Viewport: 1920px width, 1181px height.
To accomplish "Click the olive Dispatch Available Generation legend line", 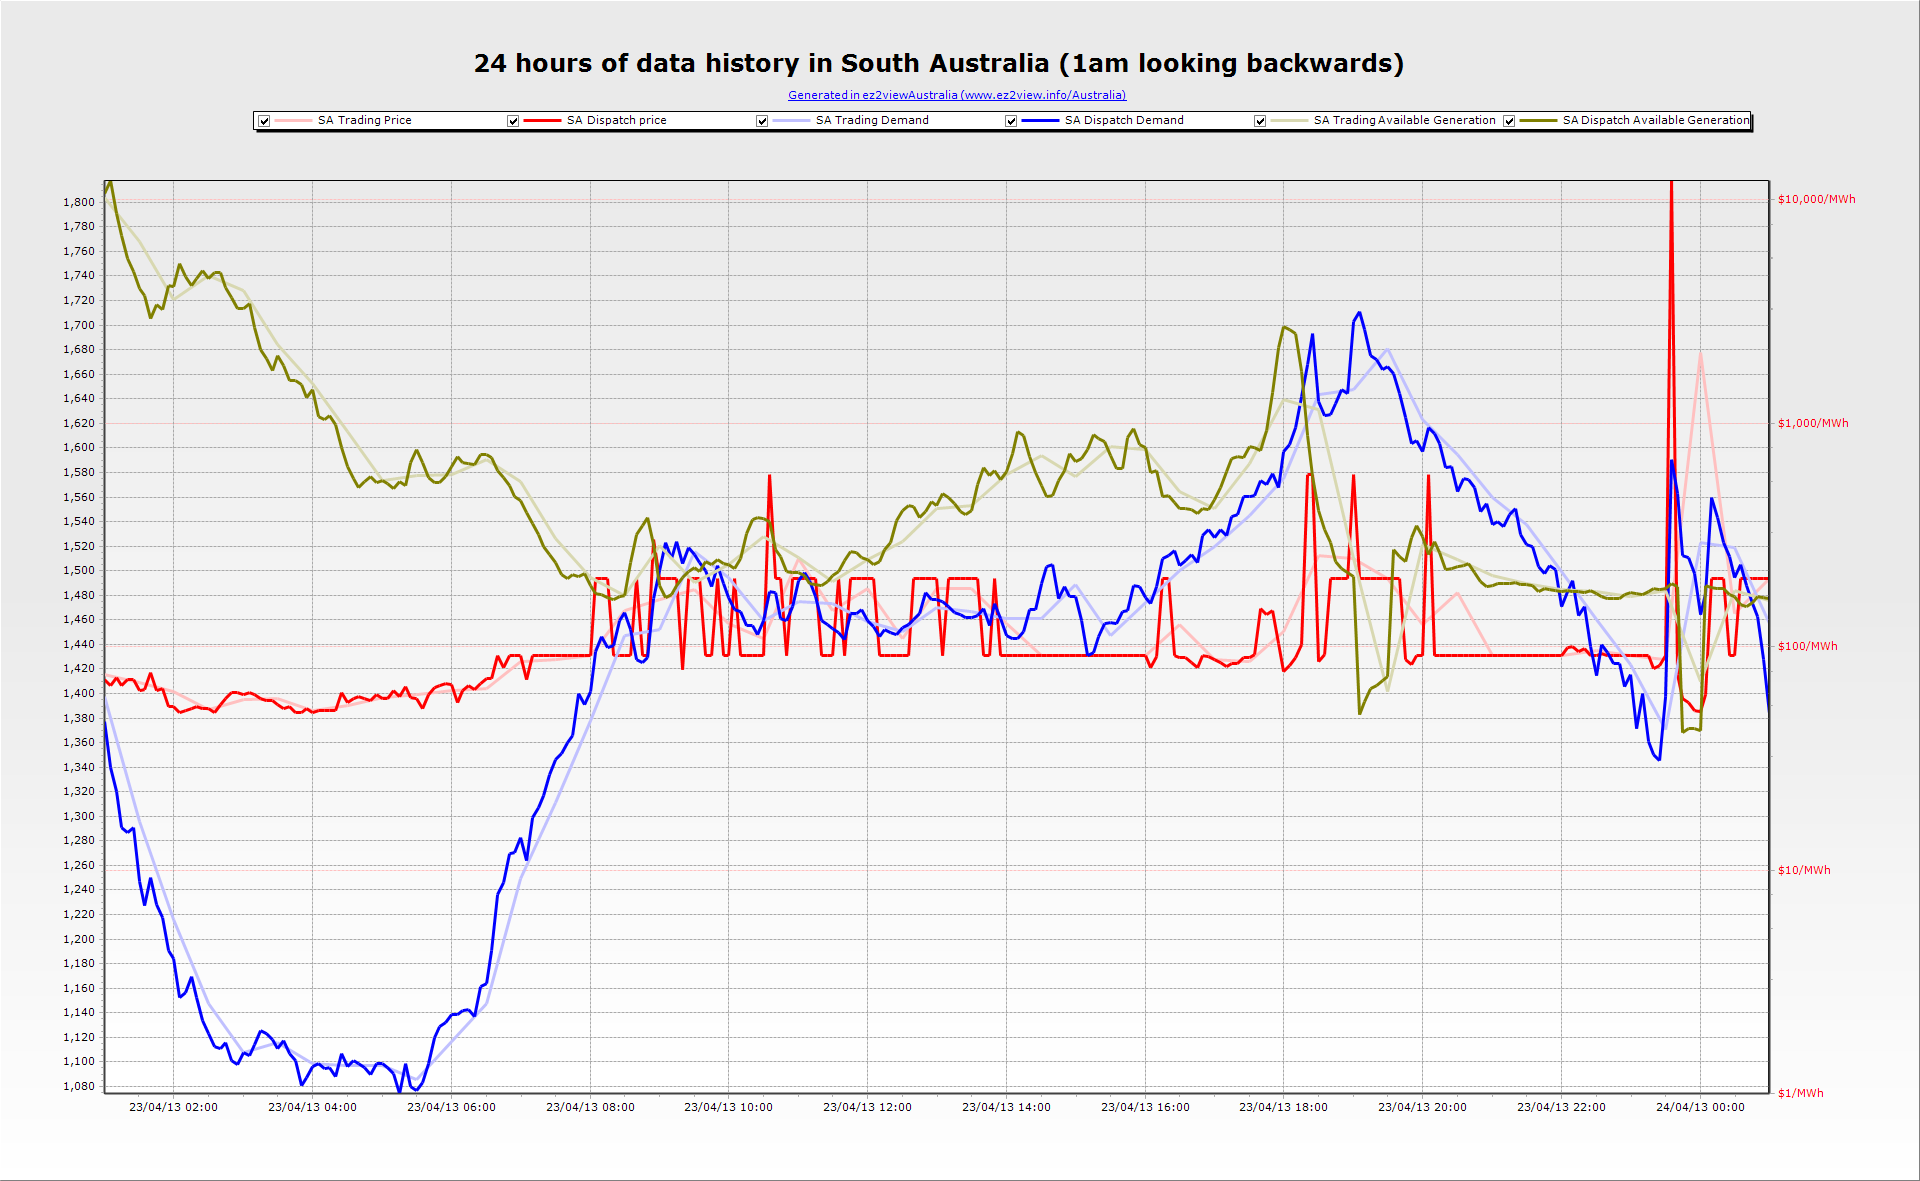I will click(x=1538, y=121).
